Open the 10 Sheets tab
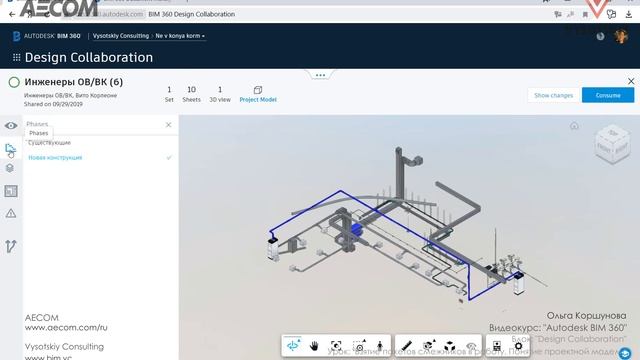This screenshot has height=360, width=640. (191, 94)
